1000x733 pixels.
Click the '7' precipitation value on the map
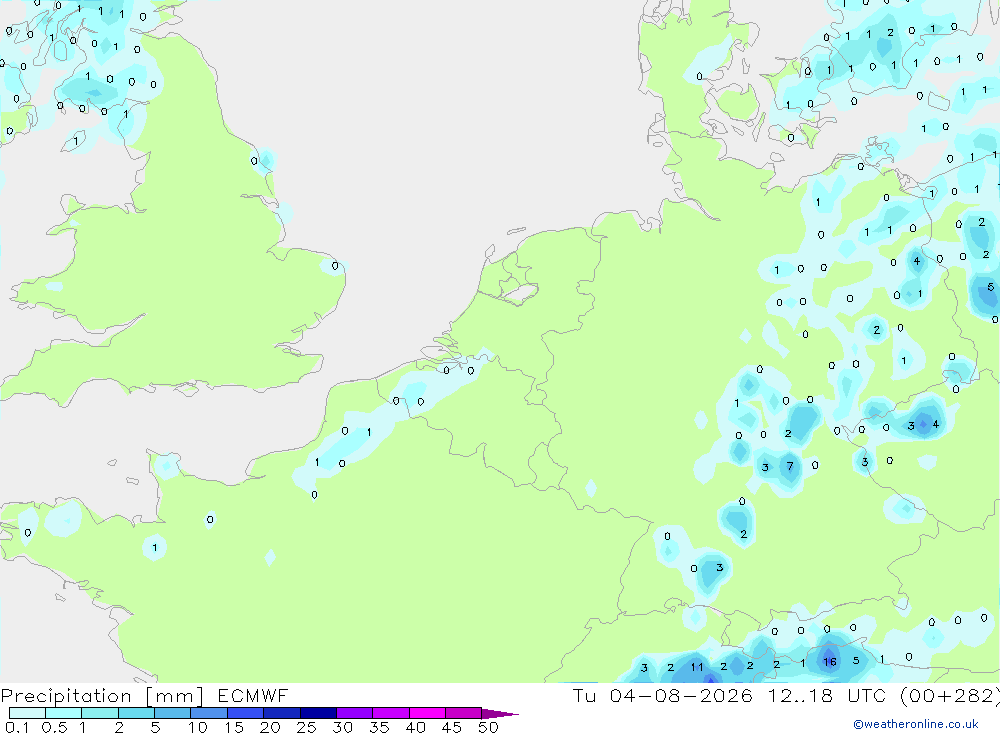(790, 466)
